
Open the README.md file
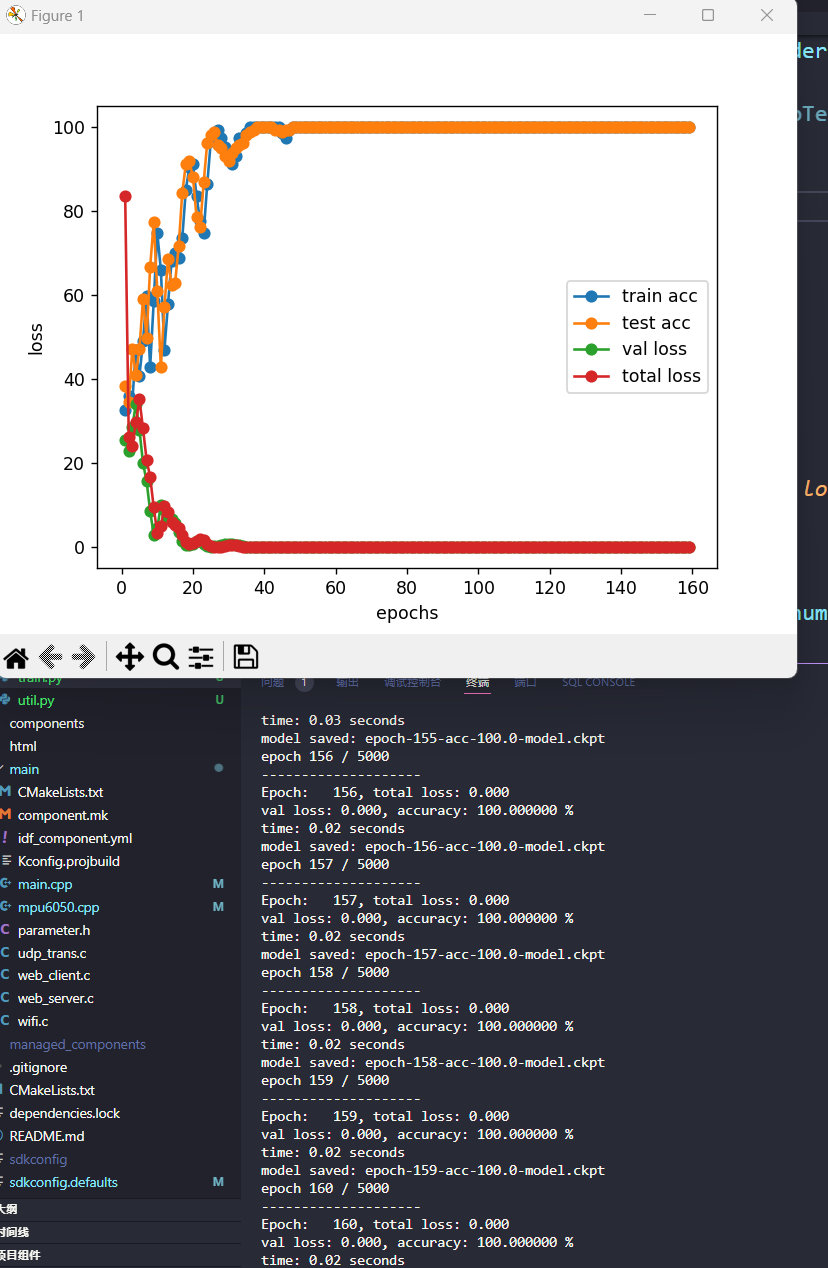pos(47,1136)
